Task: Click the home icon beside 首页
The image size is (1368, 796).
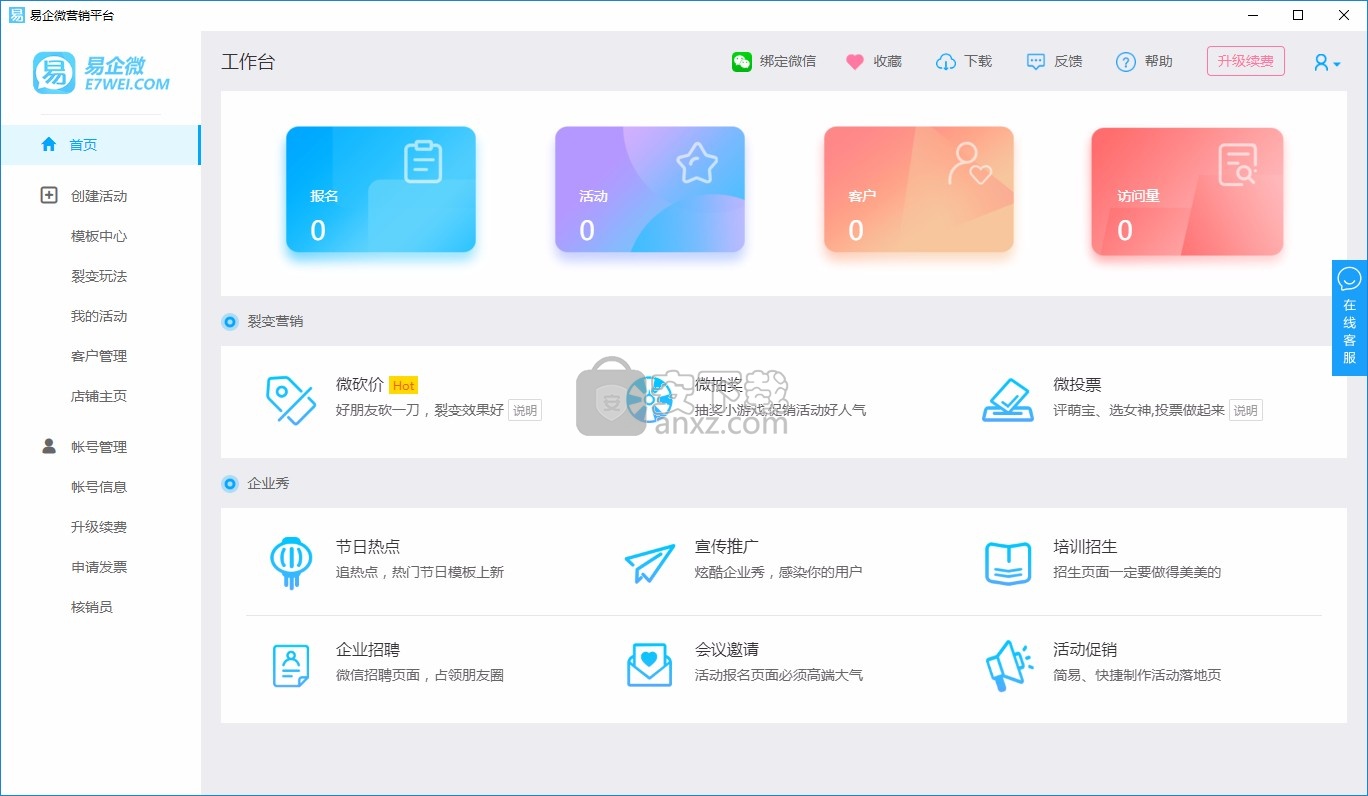Action: tap(49, 144)
